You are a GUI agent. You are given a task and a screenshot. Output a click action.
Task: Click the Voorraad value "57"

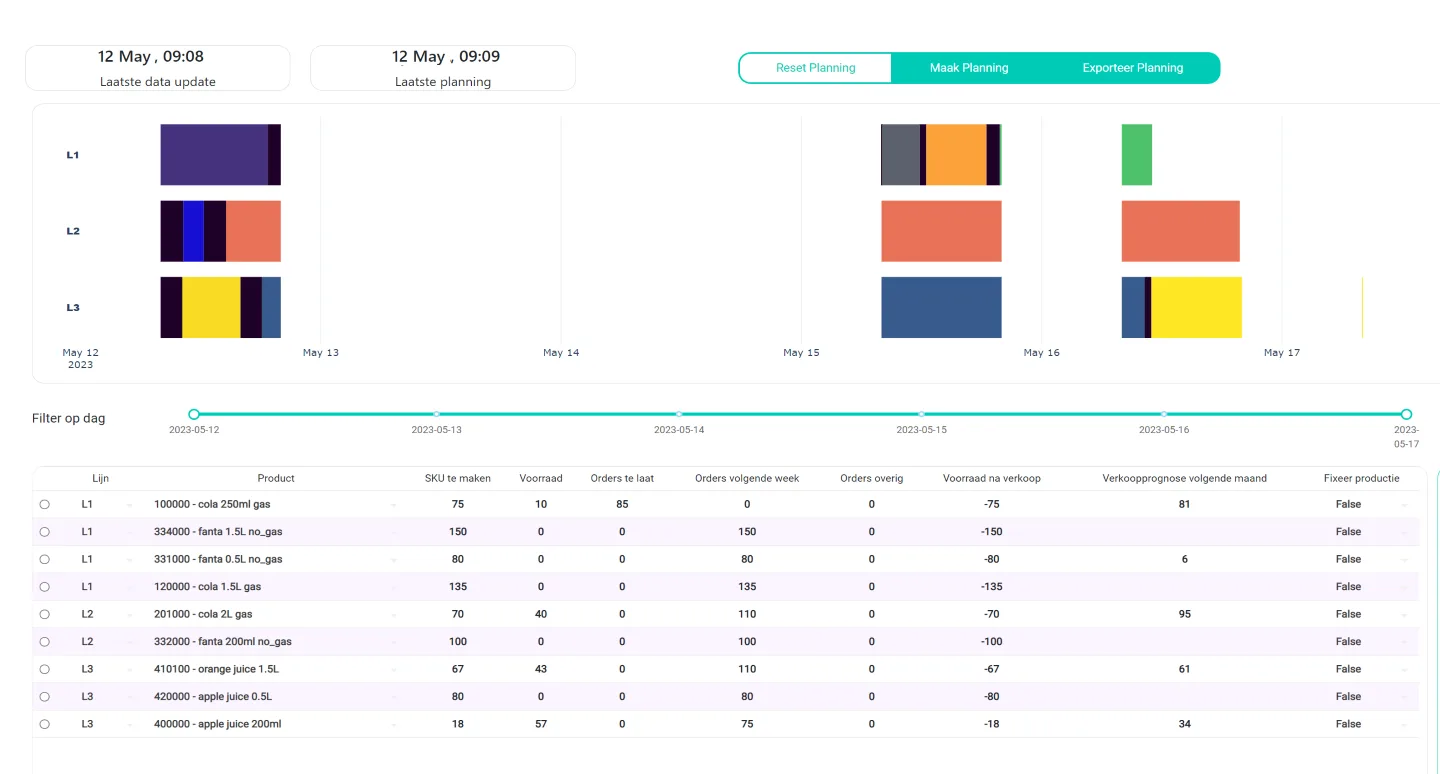click(x=541, y=725)
